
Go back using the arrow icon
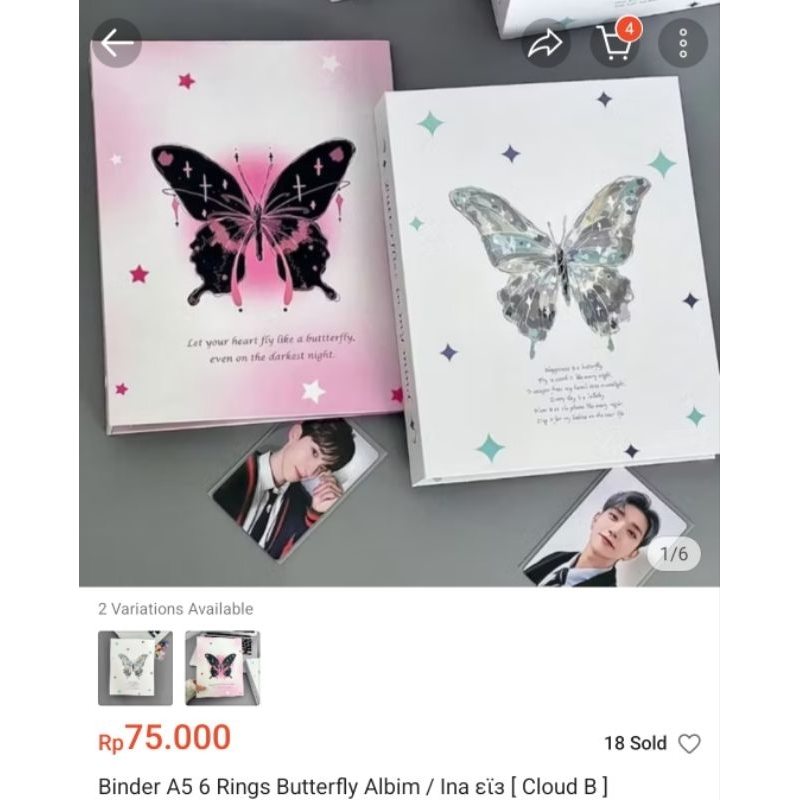117,43
